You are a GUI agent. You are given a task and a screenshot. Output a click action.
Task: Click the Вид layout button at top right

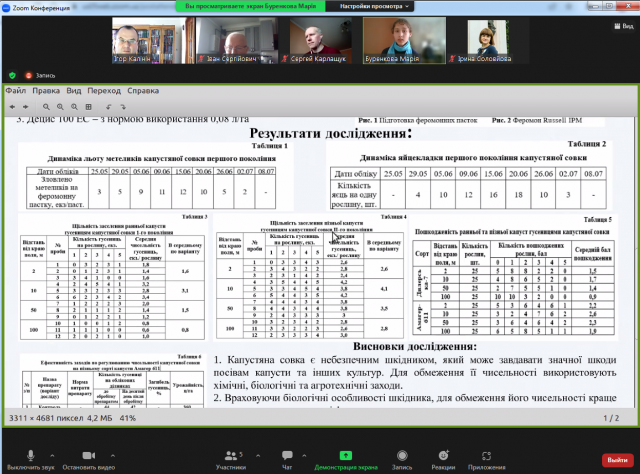click(624, 26)
